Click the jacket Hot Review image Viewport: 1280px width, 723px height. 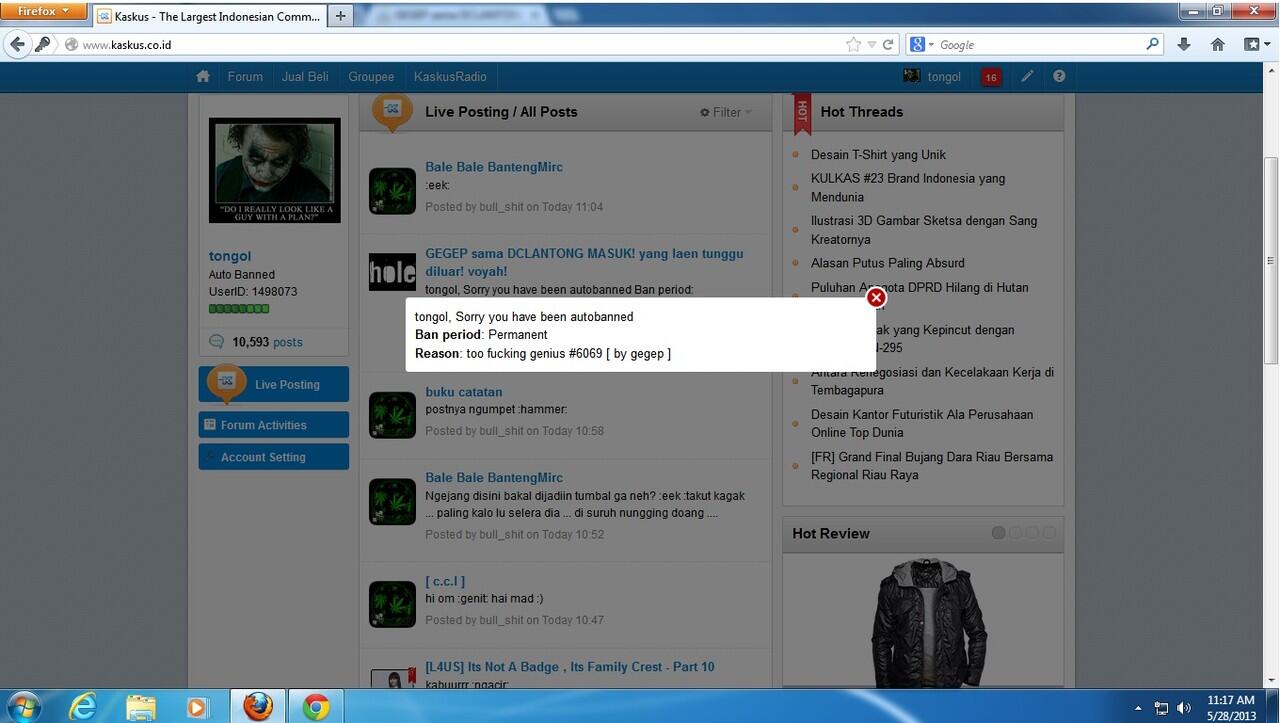922,620
